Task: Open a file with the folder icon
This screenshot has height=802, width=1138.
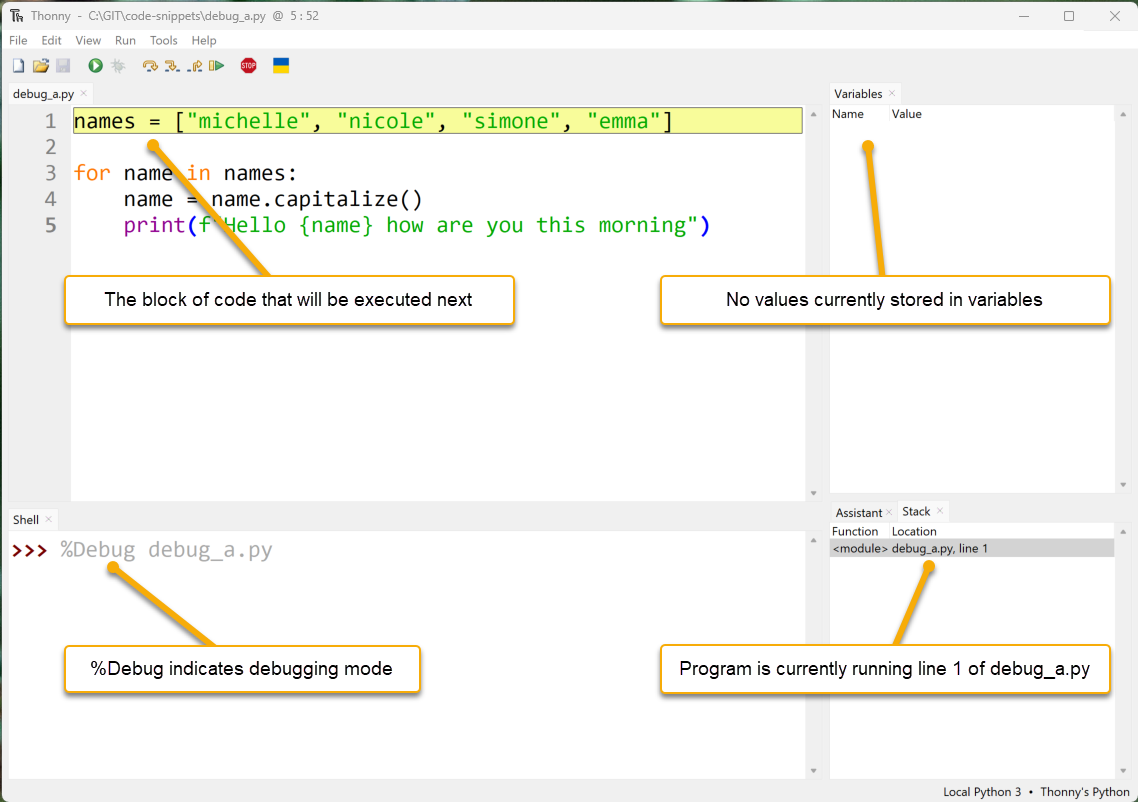Action: 41,66
